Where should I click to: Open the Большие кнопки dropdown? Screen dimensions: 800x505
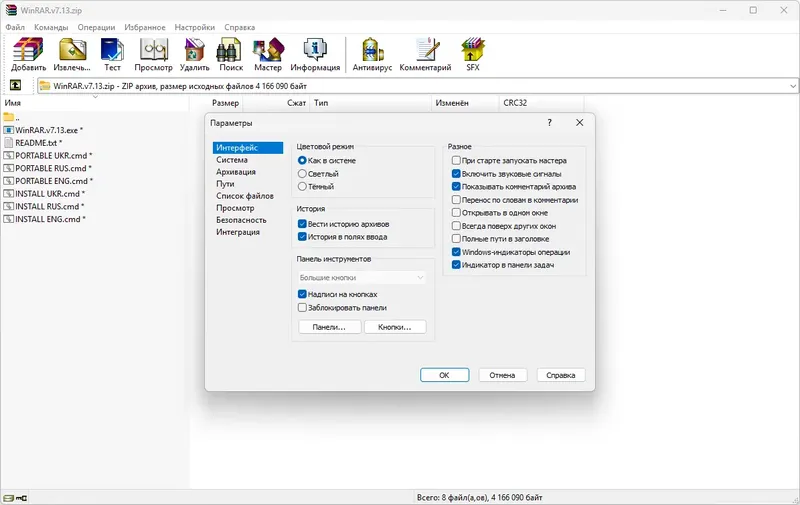tap(362, 277)
